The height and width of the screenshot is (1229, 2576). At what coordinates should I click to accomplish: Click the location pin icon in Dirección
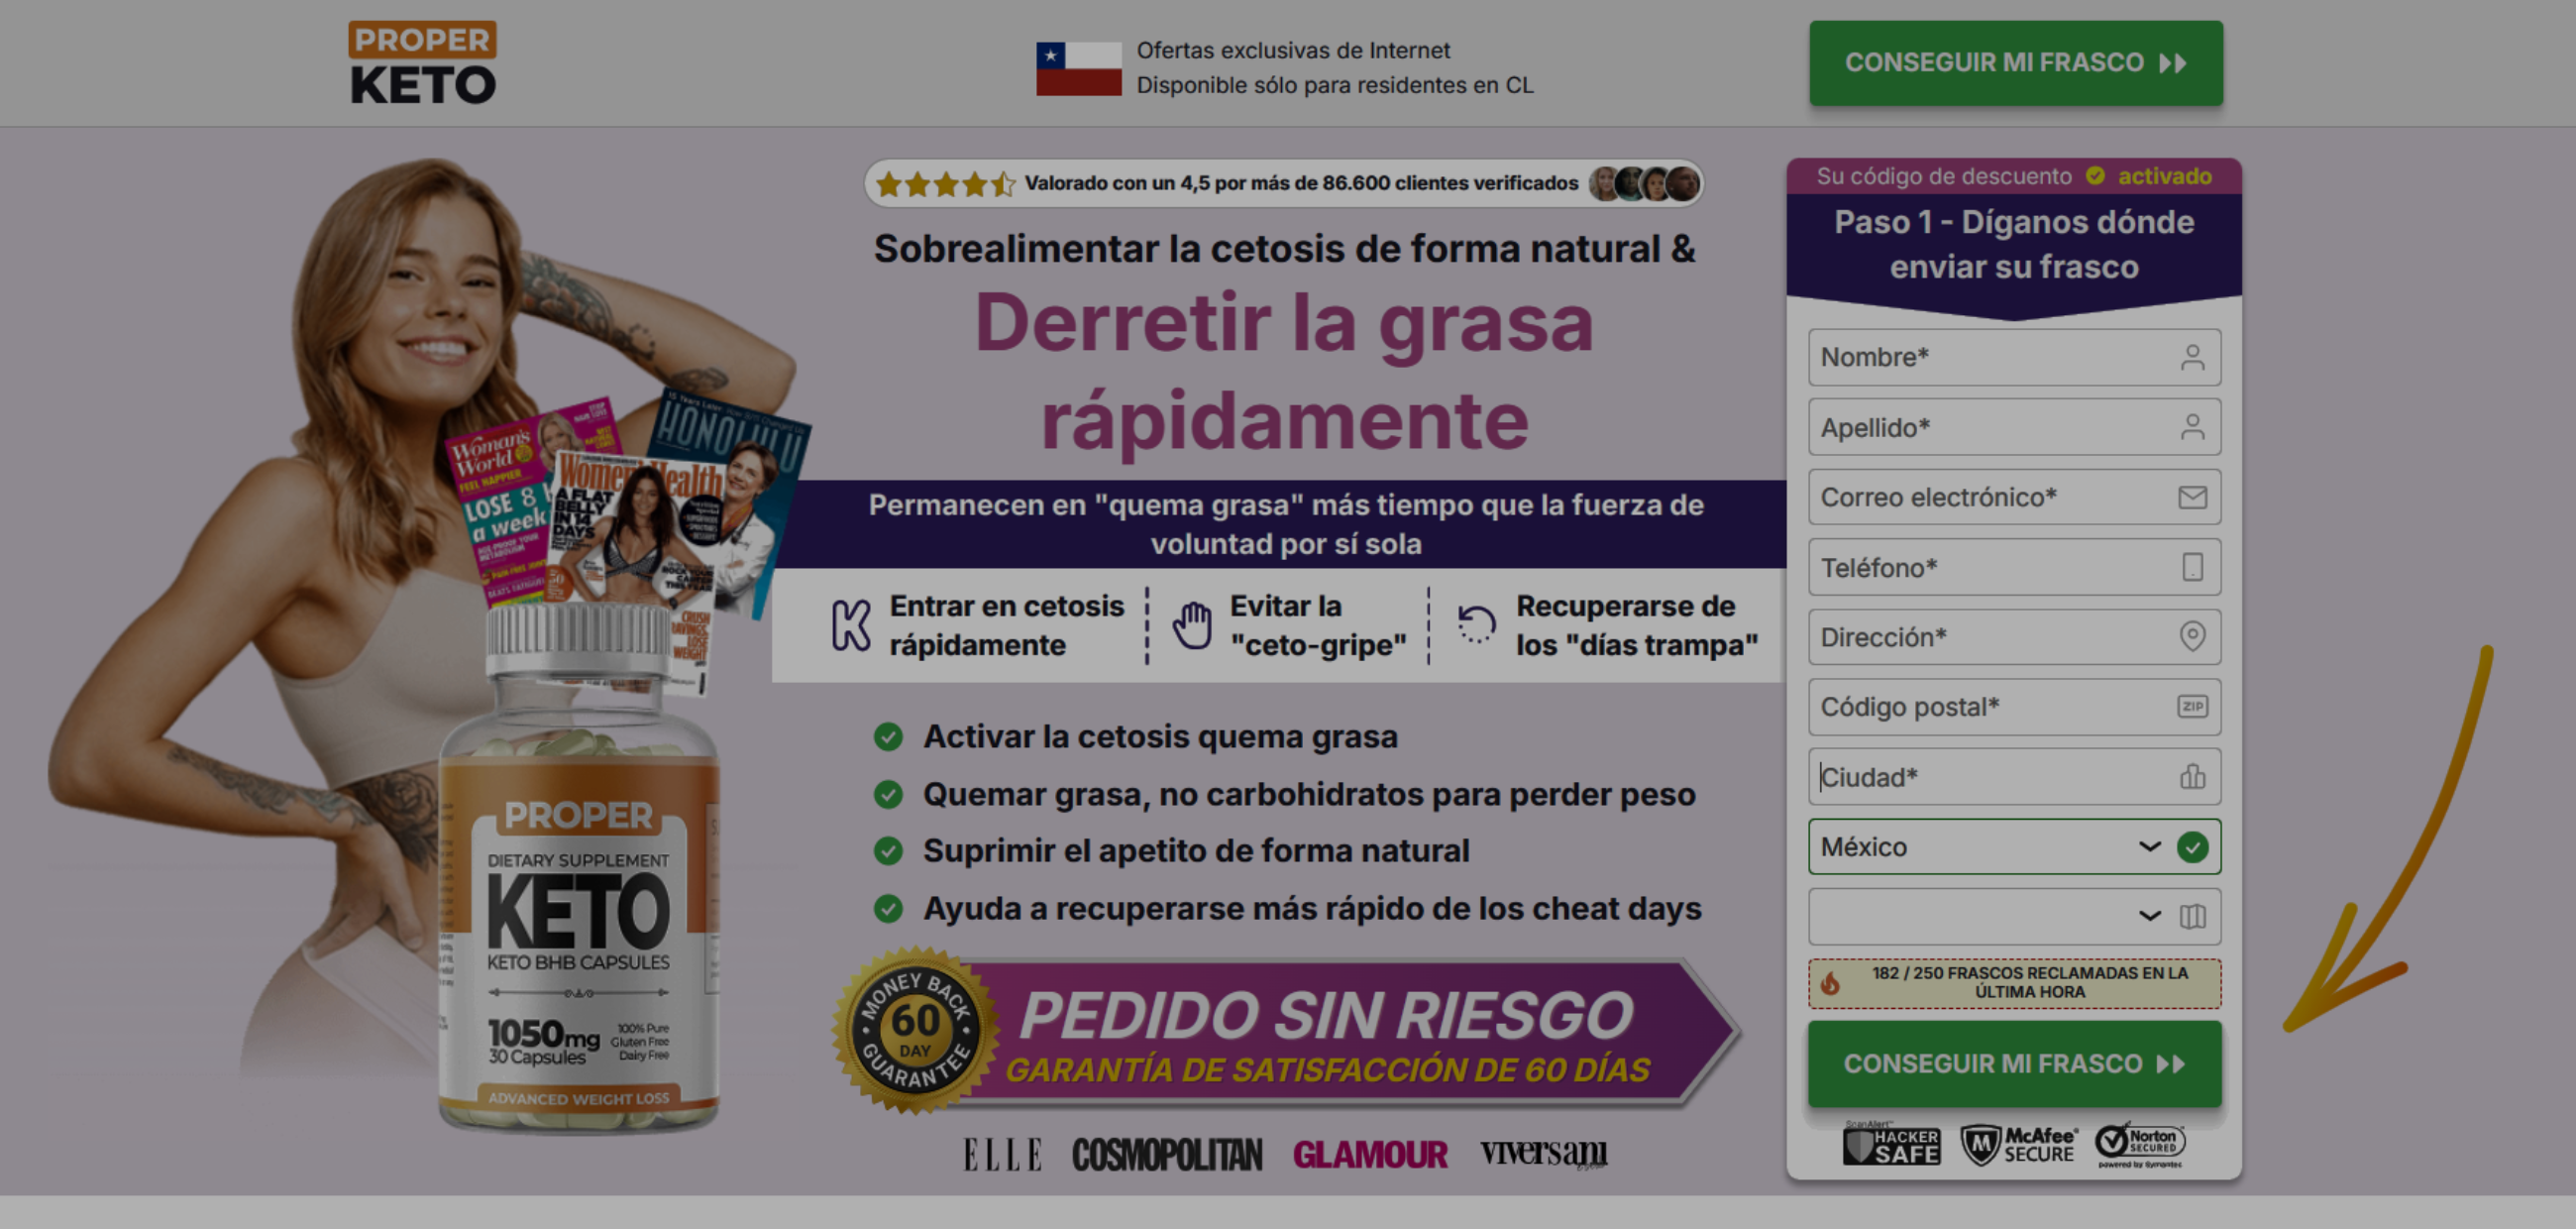tap(2192, 636)
